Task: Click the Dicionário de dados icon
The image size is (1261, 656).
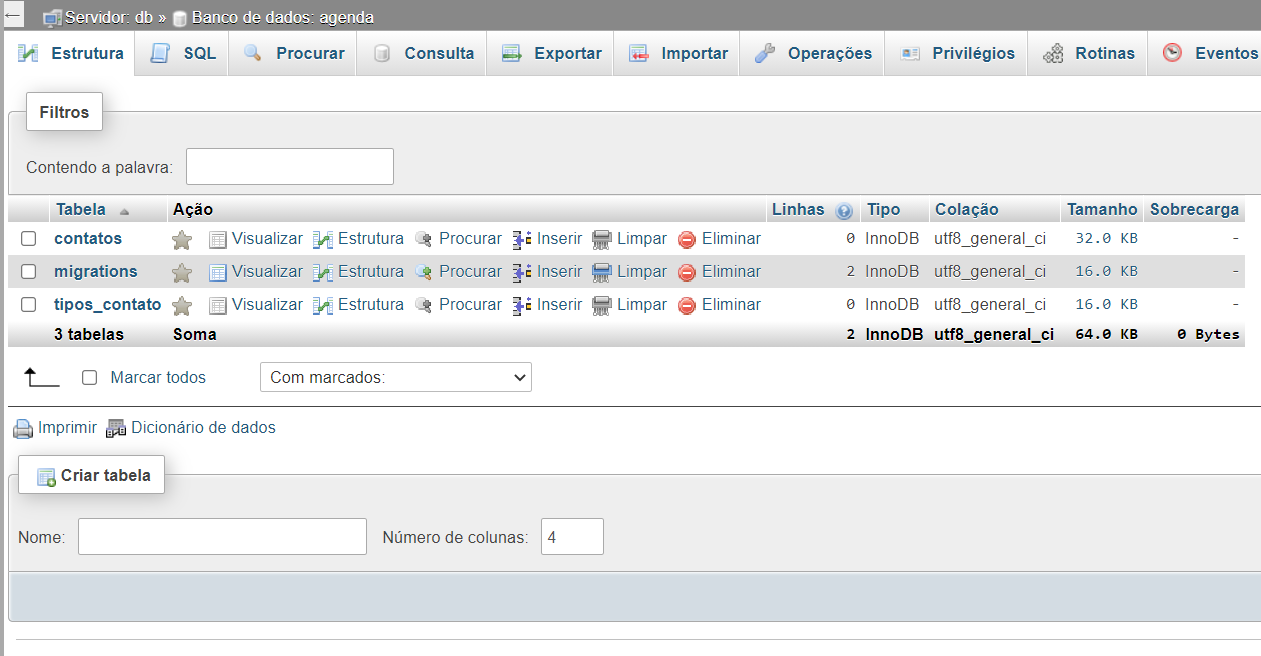Action: click(116, 428)
